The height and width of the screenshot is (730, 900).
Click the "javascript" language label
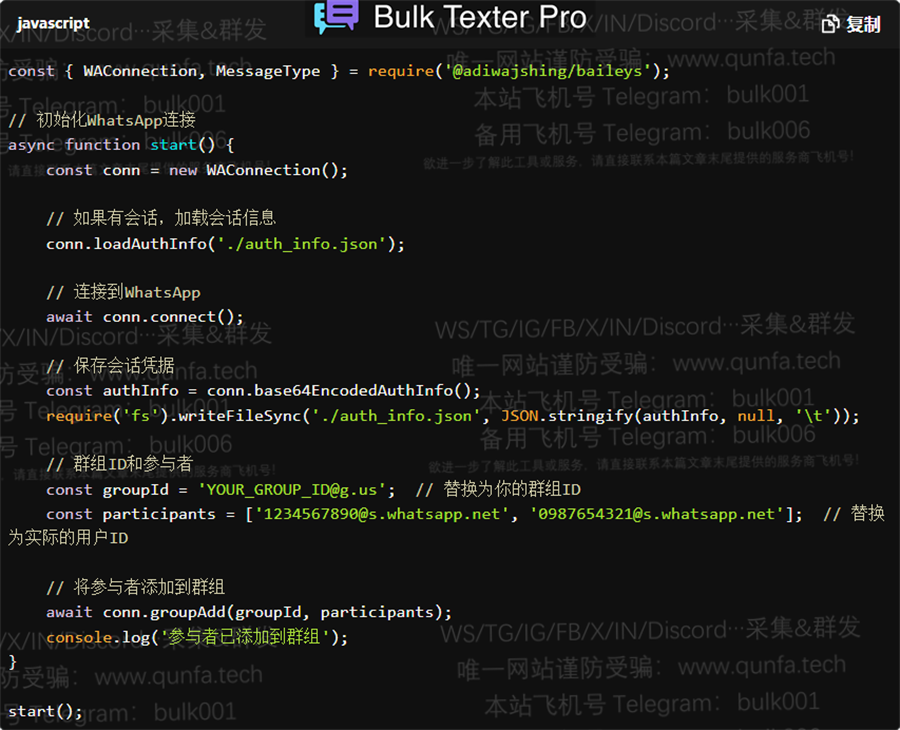(53, 23)
